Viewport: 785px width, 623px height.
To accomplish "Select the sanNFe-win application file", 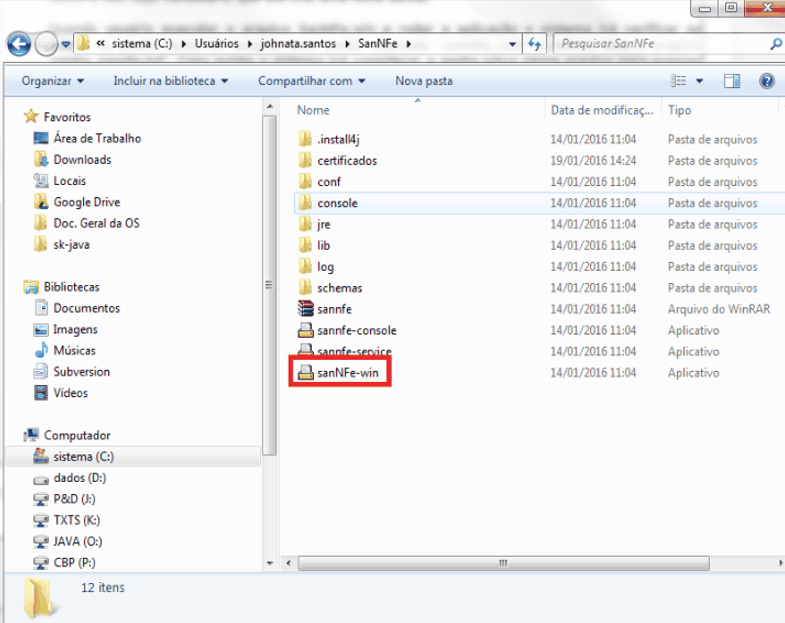I will click(x=340, y=373).
